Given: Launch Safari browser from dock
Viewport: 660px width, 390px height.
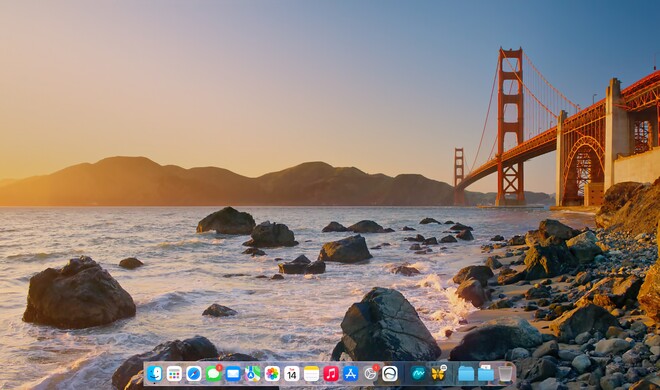Looking at the screenshot, I should [x=194, y=374].
